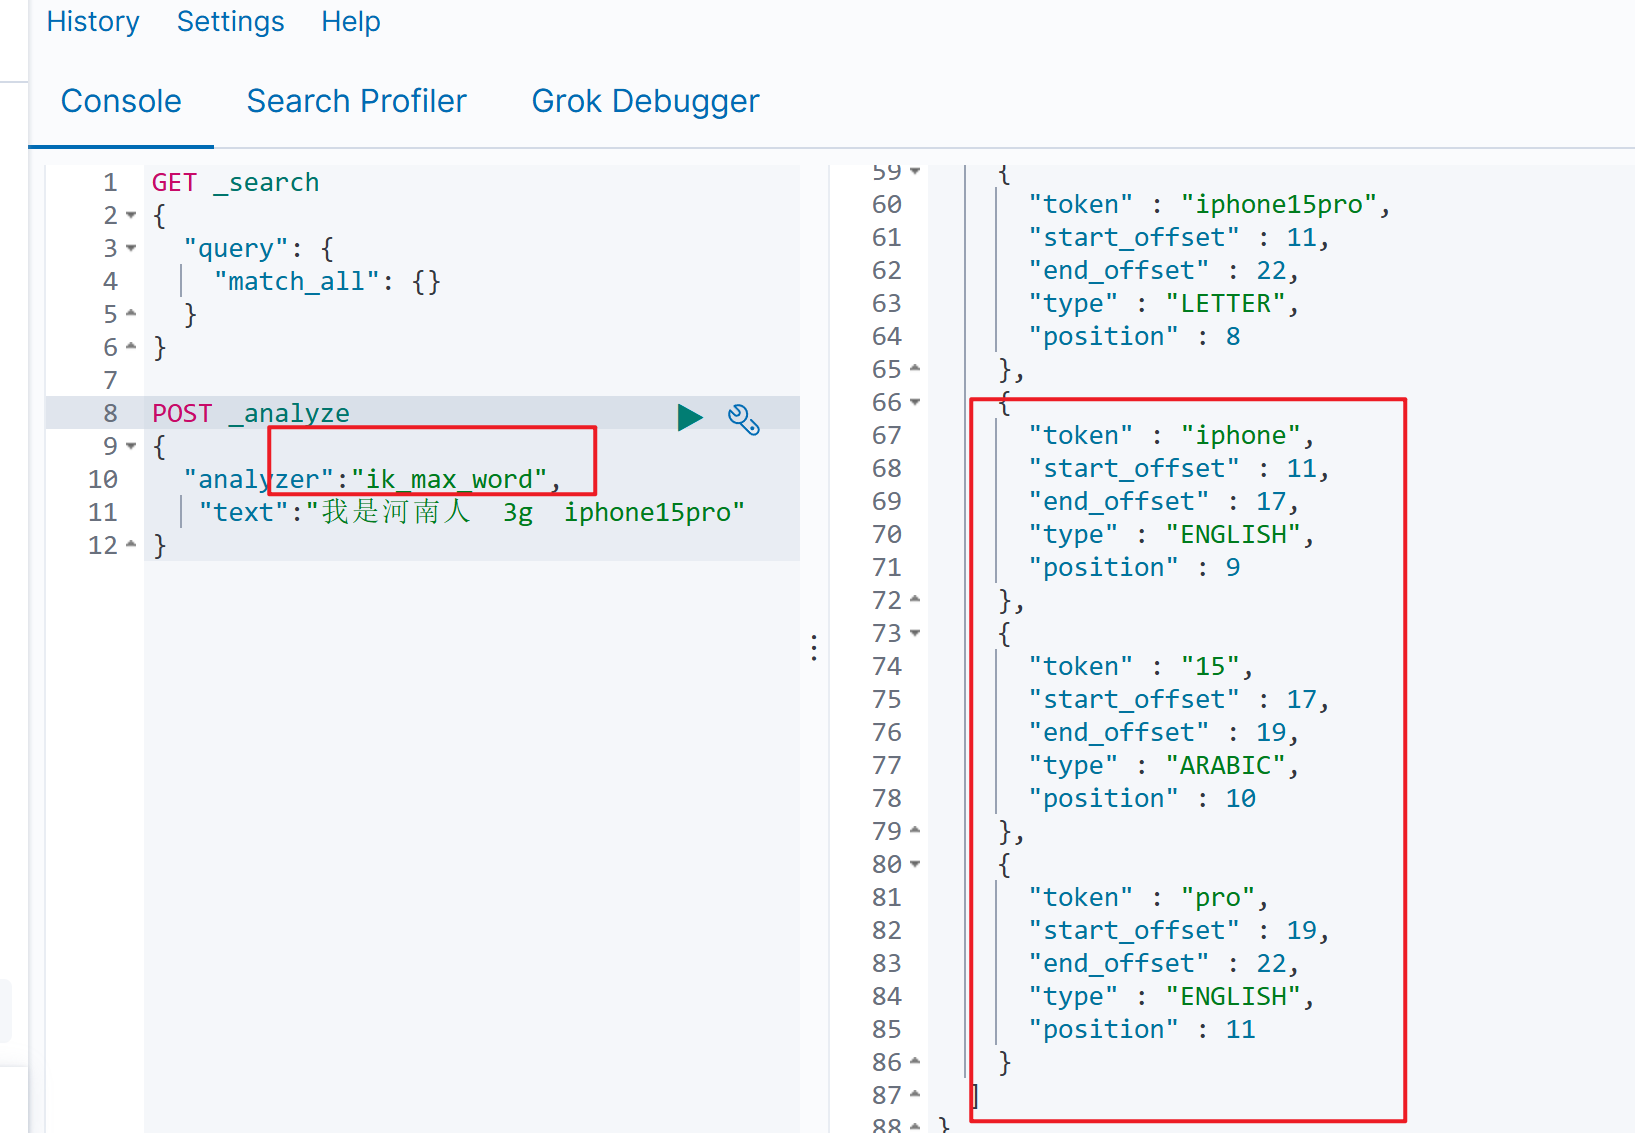
Task: Click the POST _analyze text
Action: pyautogui.click(x=251, y=414)
